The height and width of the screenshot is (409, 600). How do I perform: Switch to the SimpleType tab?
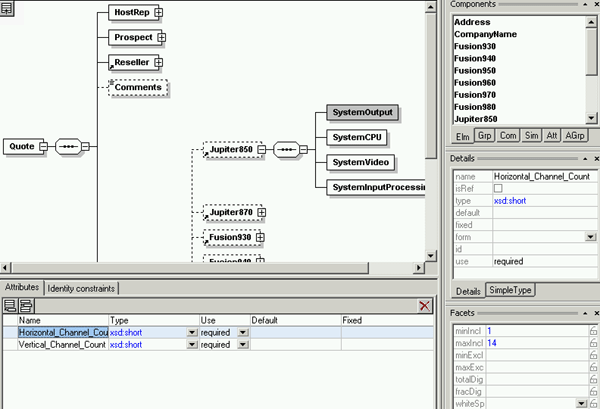pyautogui.click(x=510, y=290)
